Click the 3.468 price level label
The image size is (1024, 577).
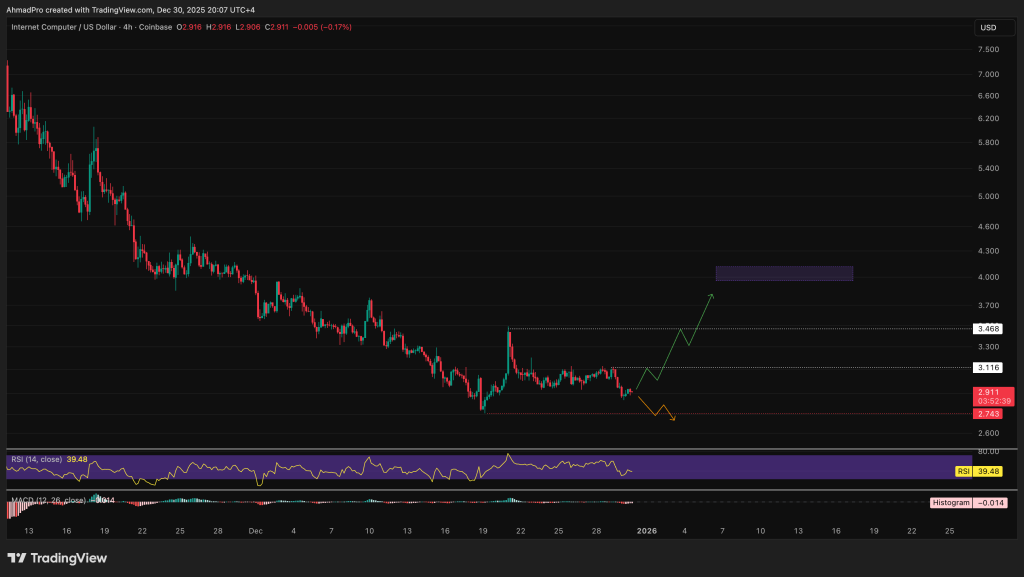coord(988,328)
